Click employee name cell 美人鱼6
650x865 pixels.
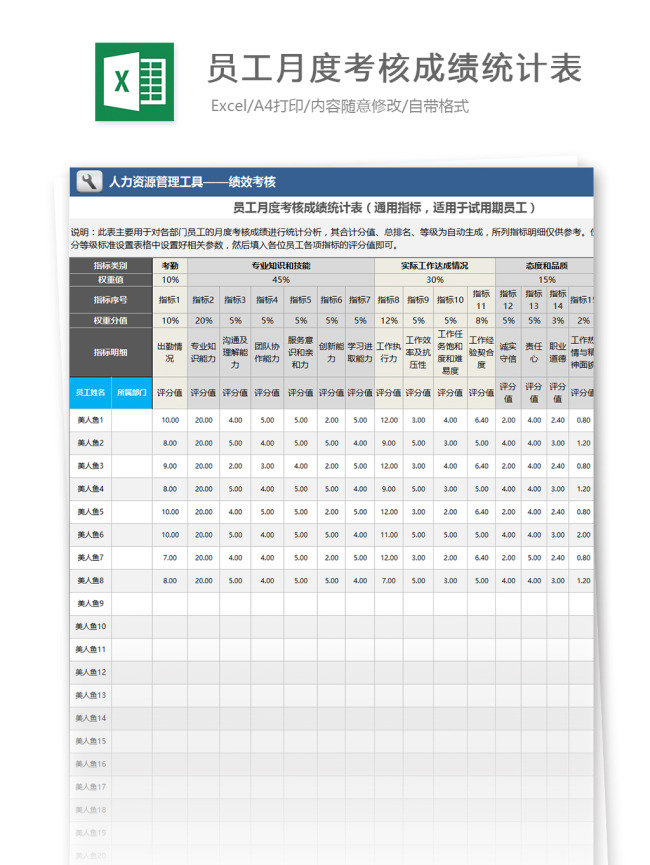(x=90, y=535)
